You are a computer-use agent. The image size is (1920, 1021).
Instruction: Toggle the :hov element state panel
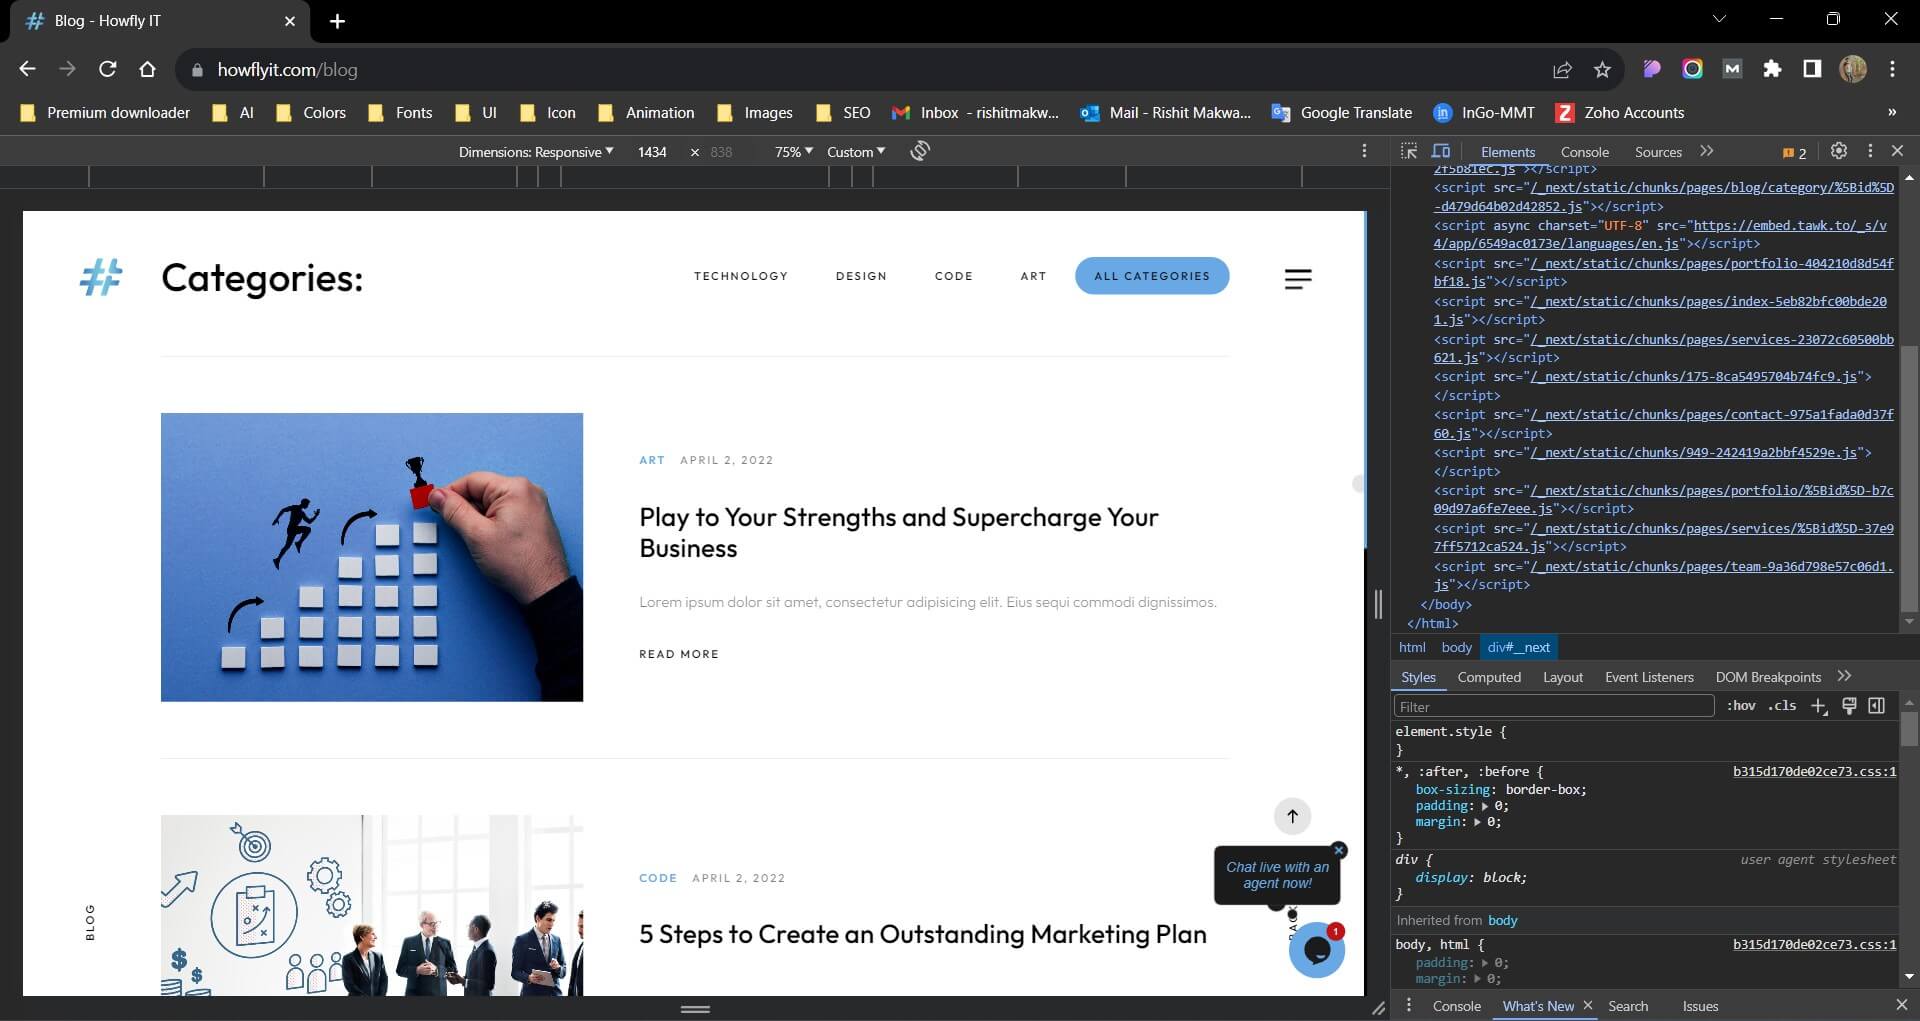click(x=1741, y=706)
